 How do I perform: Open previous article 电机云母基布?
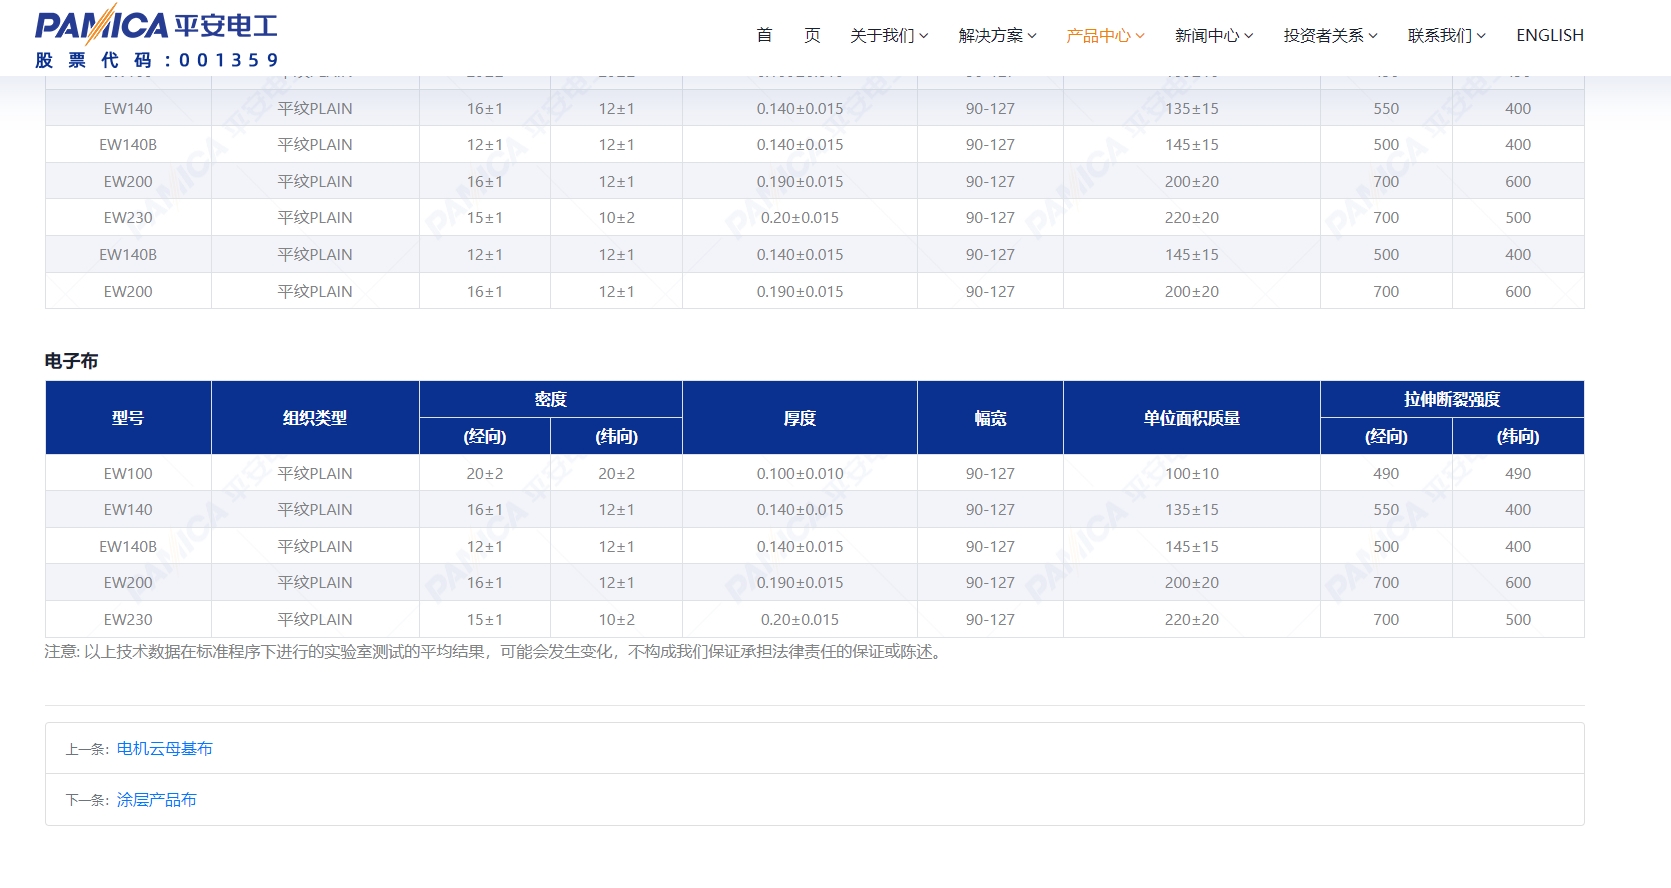[x=165, y=748]
